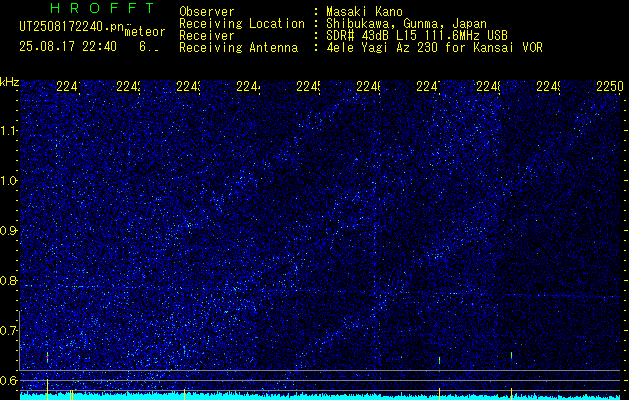Click the Receiving Location label
Screen dimensions: 629x400
pos(242,24)
